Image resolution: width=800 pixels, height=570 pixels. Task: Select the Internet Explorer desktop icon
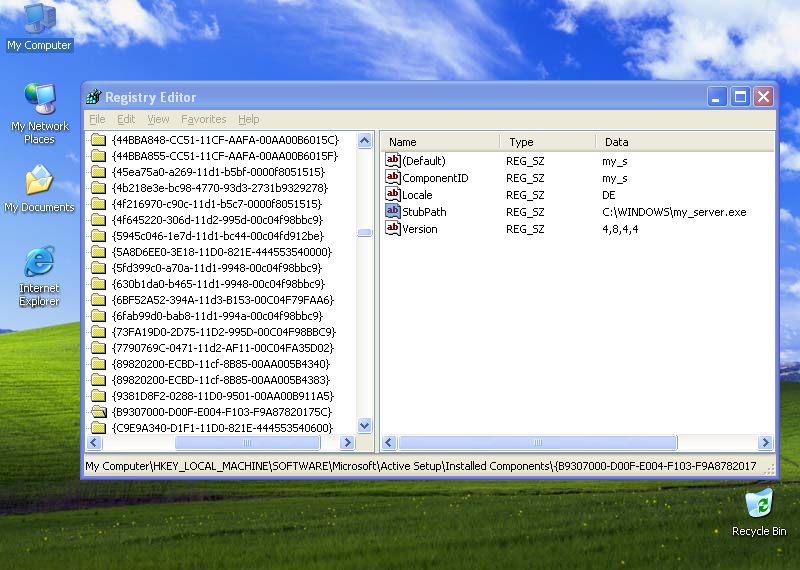pyautogui.click(x=39, y=277)
